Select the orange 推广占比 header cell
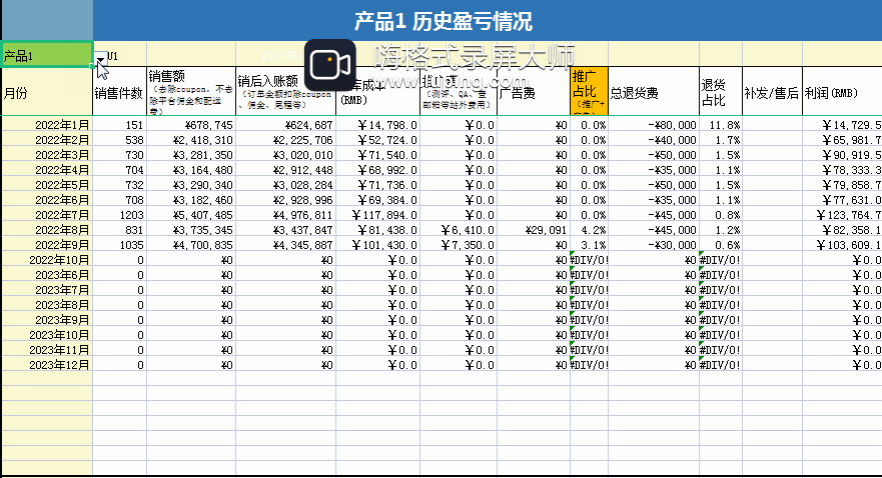Image resolution: width=882 pixels, height=478 pixels. 589,92
